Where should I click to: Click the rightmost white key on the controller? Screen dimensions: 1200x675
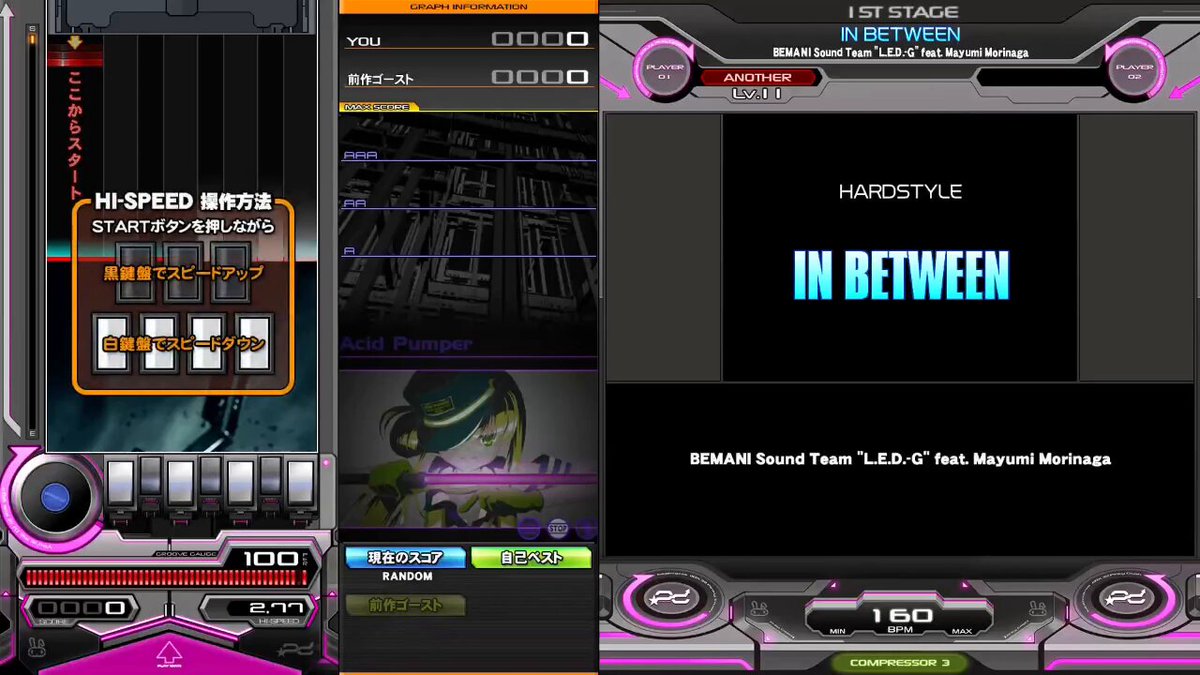coord(300,482)
